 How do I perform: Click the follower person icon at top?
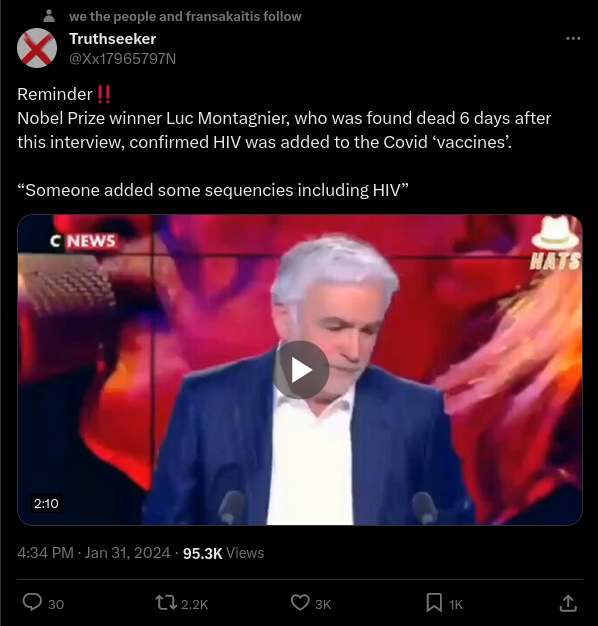point(49,16)
